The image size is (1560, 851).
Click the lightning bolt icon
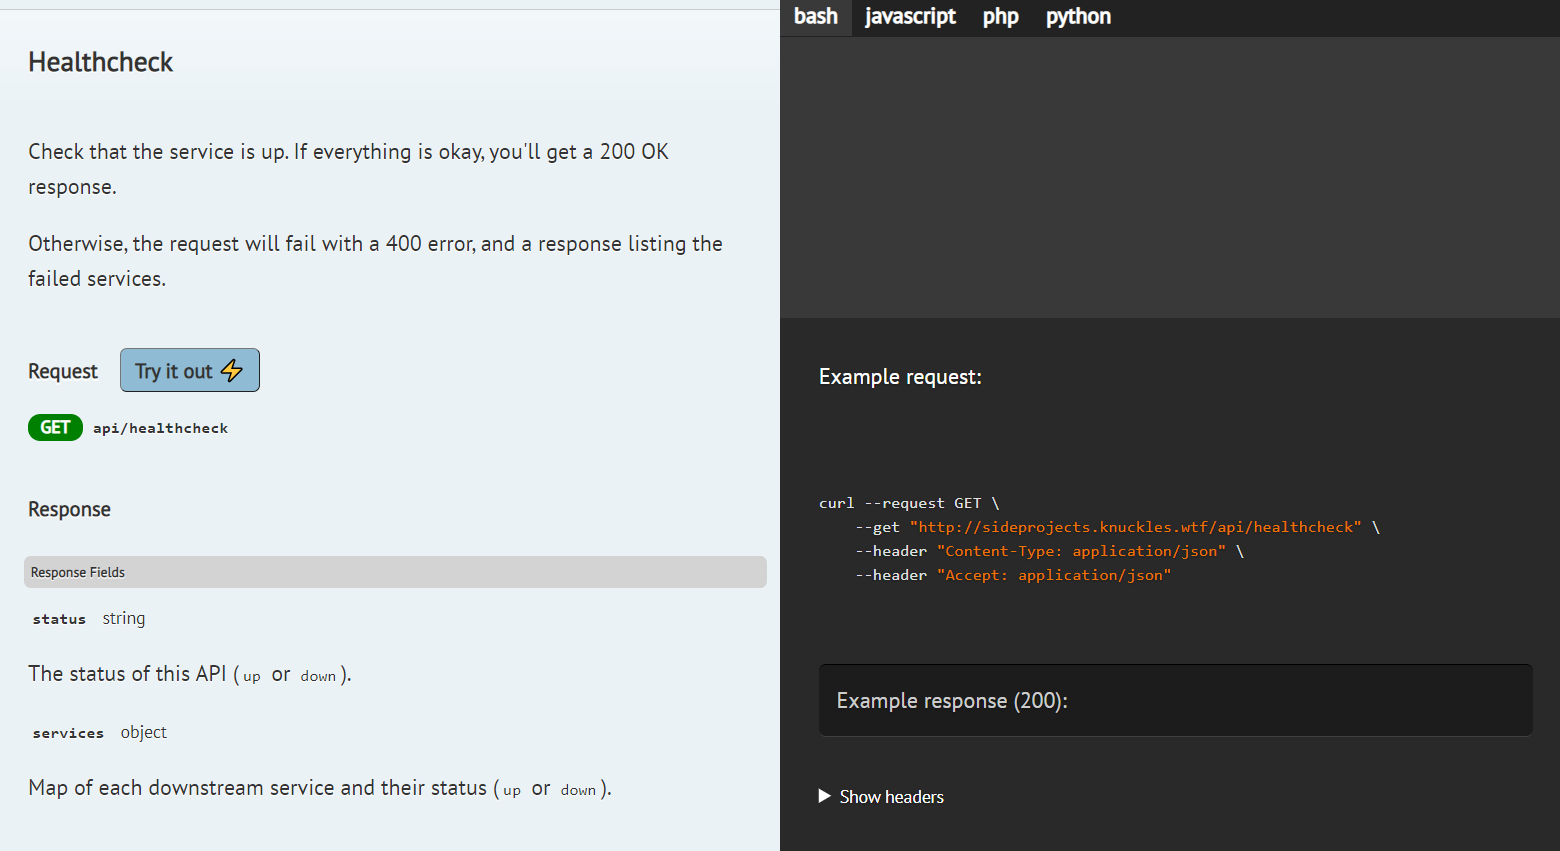232,371
